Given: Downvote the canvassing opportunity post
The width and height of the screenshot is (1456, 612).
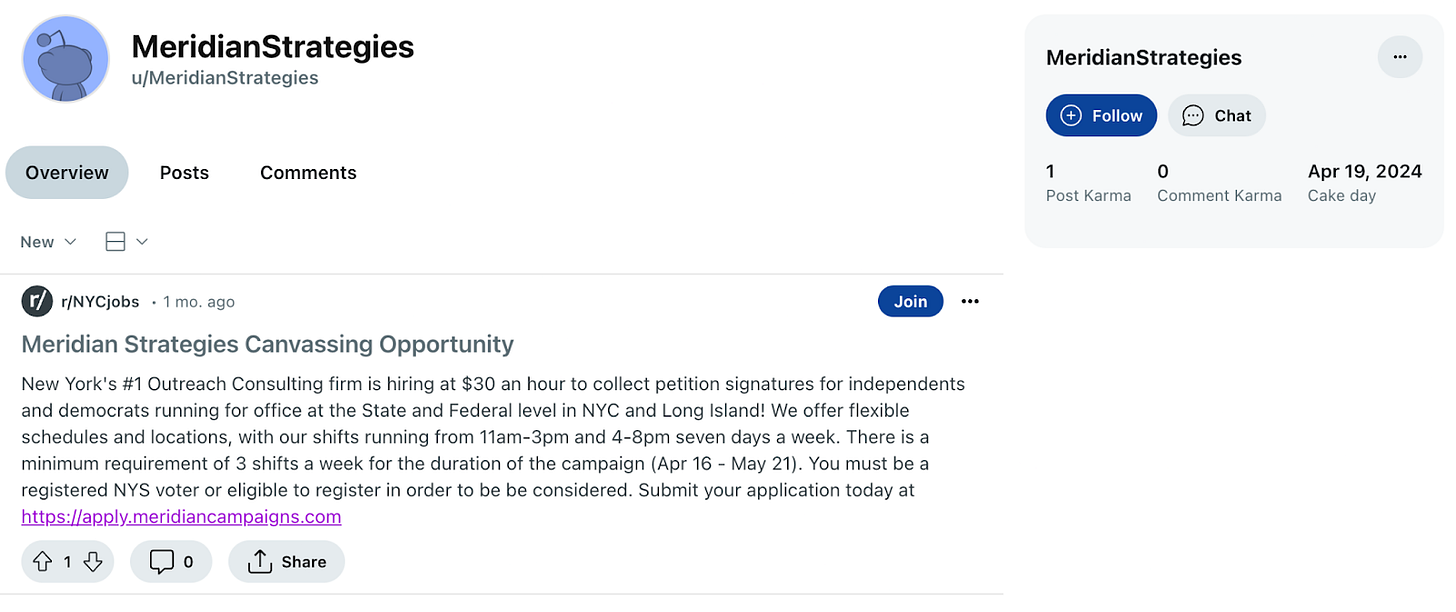Looking at the screenshot, I should (x=93, y=561).
